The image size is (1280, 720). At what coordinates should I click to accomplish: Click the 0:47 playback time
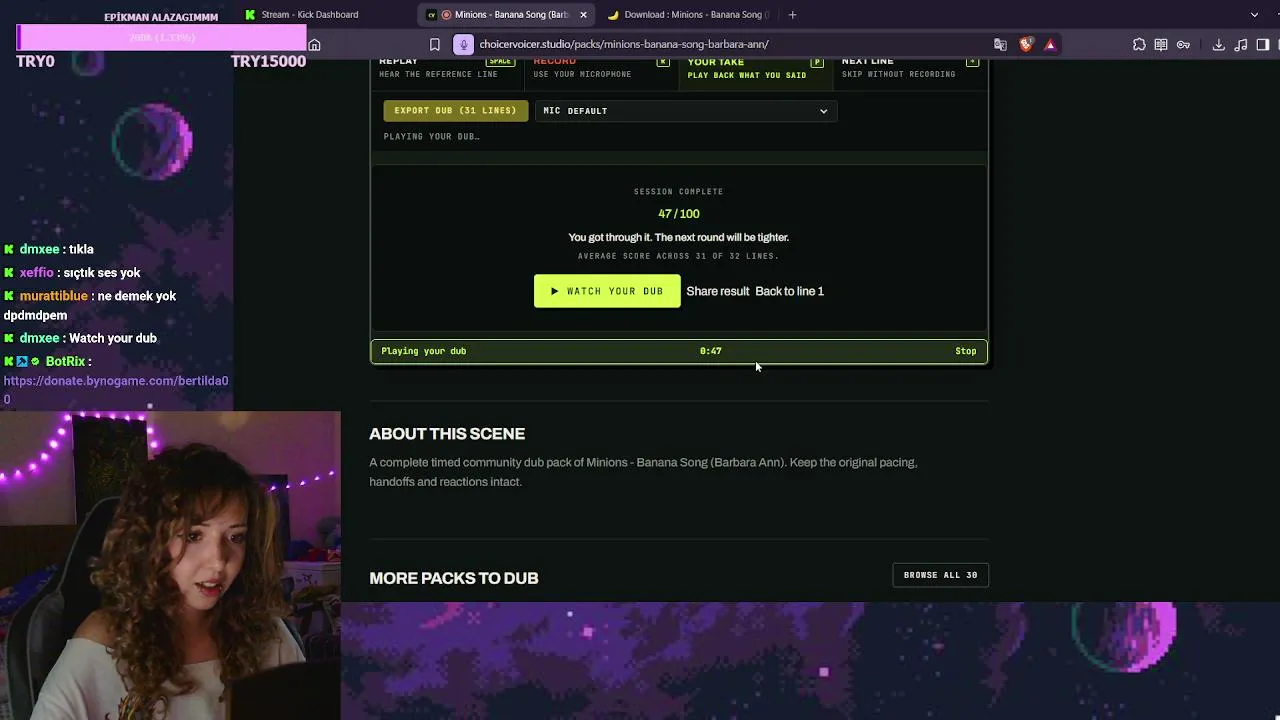click(x=711, y=351)
